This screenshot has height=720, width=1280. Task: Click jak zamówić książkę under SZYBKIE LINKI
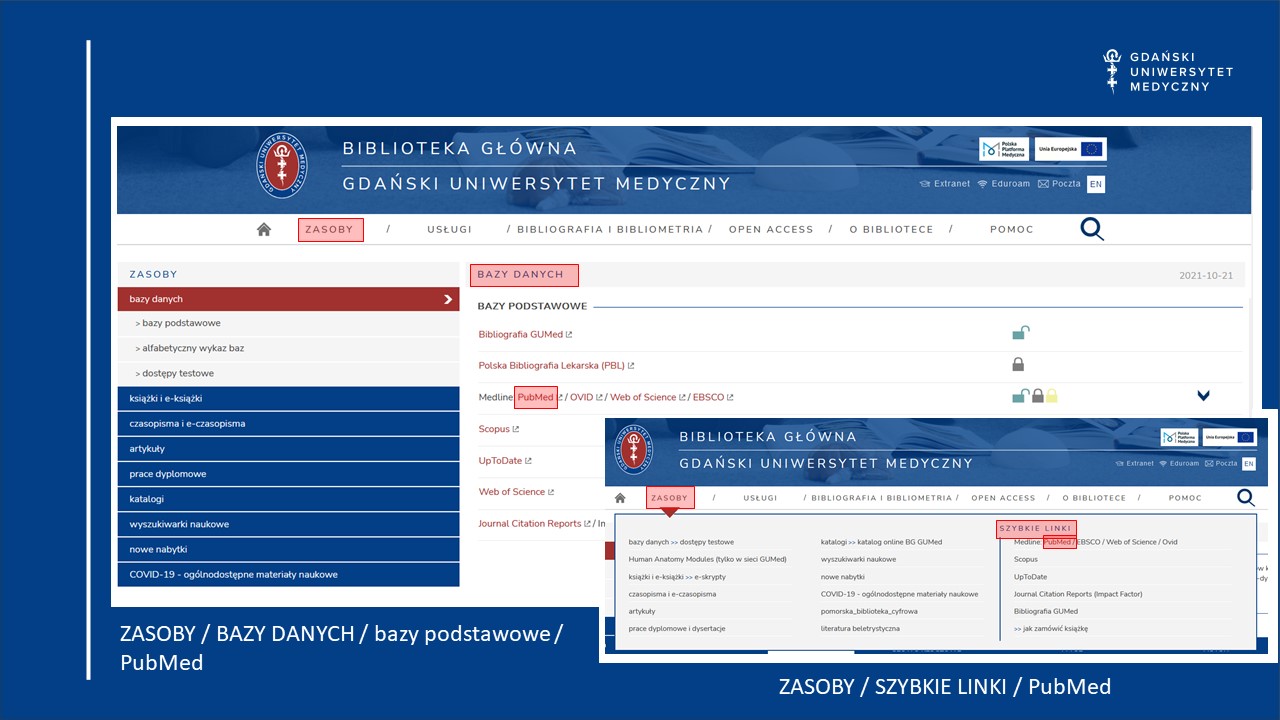(x=1050, y=629)
